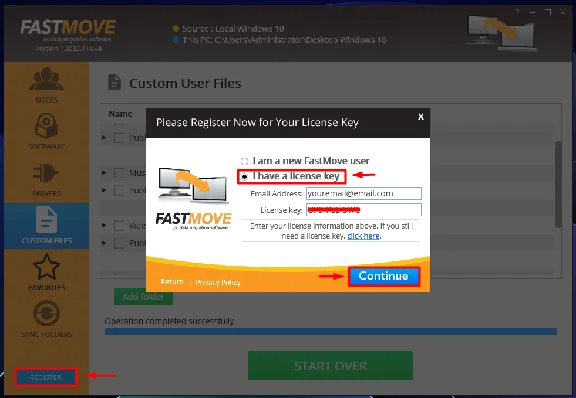The width and height of the screenshot is (576, 398).
Task: Click the operation progress bar
Action: pos(331,331)
